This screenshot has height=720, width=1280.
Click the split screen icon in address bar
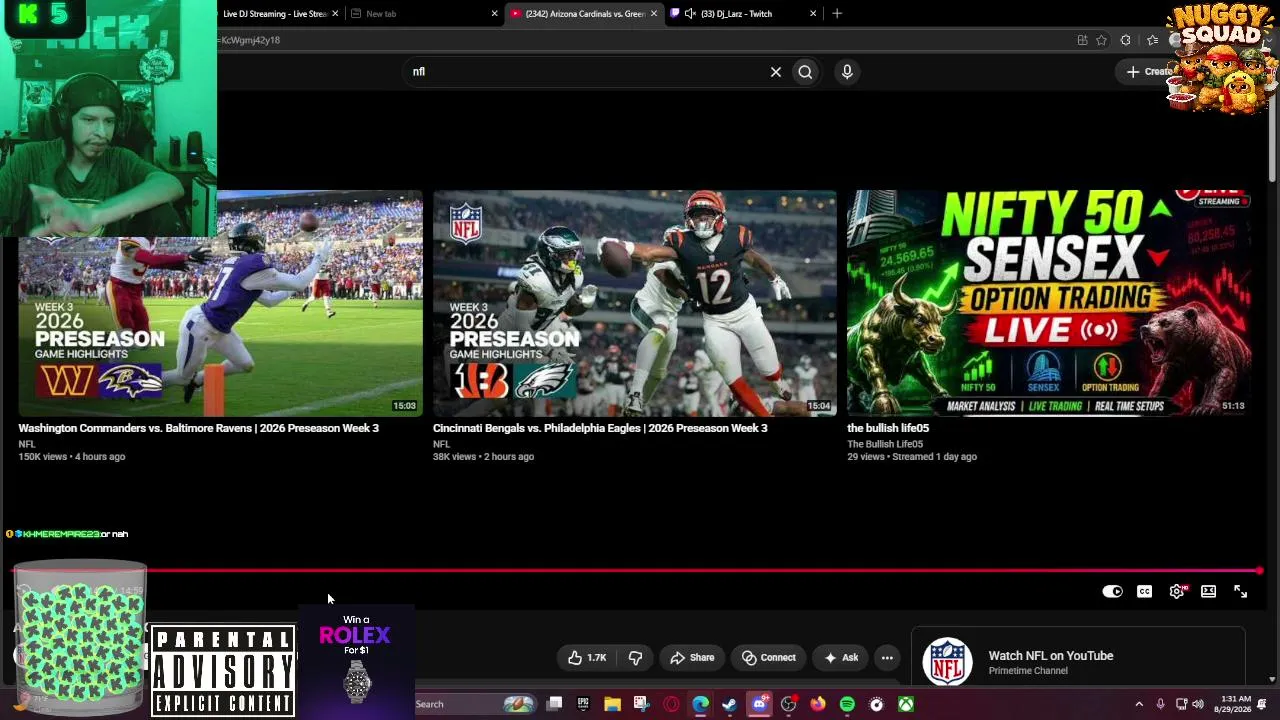pyautogui.click(x=1082, y=40)
